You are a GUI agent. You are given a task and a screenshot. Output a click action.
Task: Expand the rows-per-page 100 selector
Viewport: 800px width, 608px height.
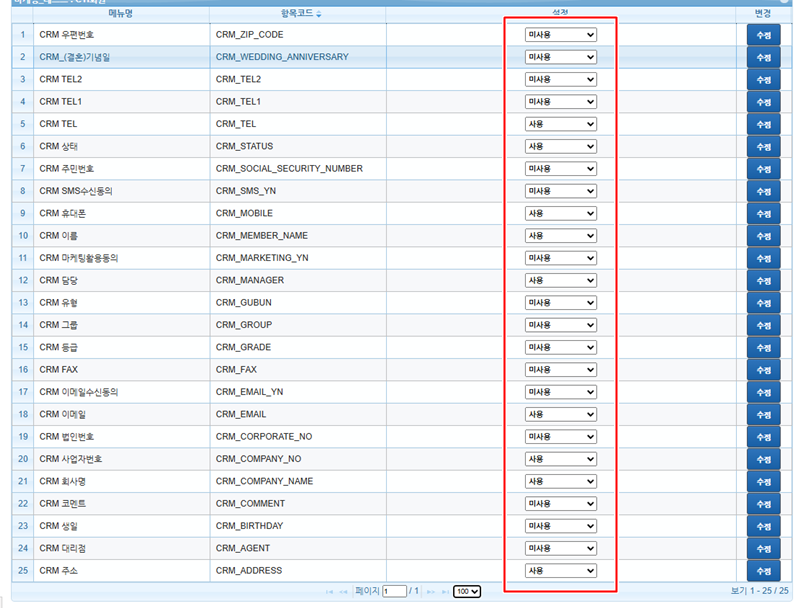point(467,592)
